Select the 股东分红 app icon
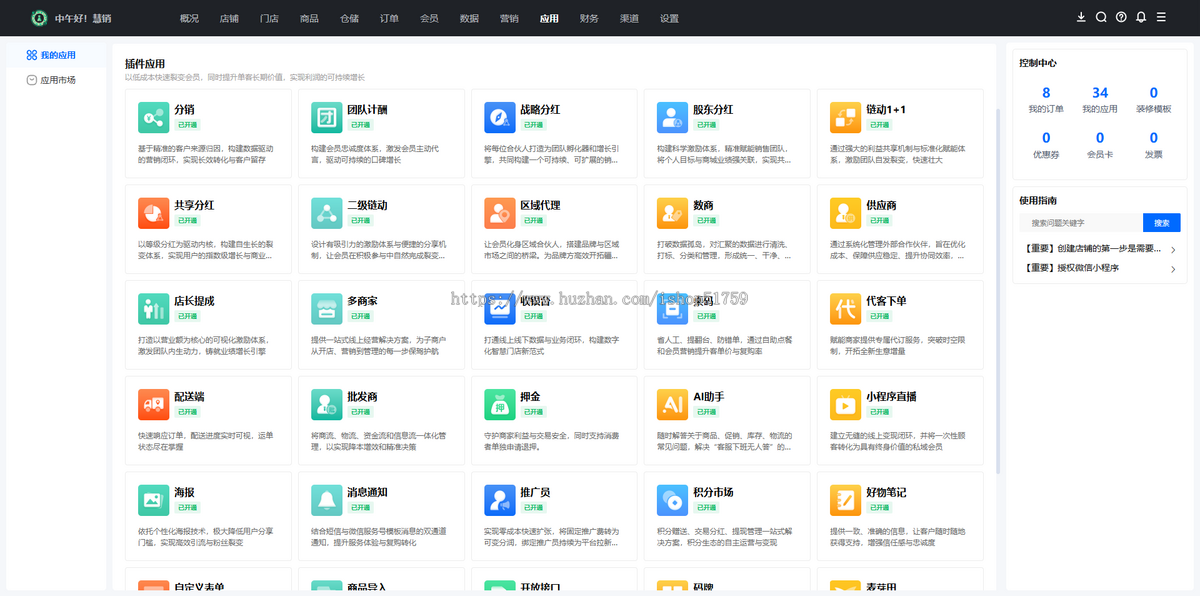Viewport: 1200px width, 596px height. (x=672, y=117)
